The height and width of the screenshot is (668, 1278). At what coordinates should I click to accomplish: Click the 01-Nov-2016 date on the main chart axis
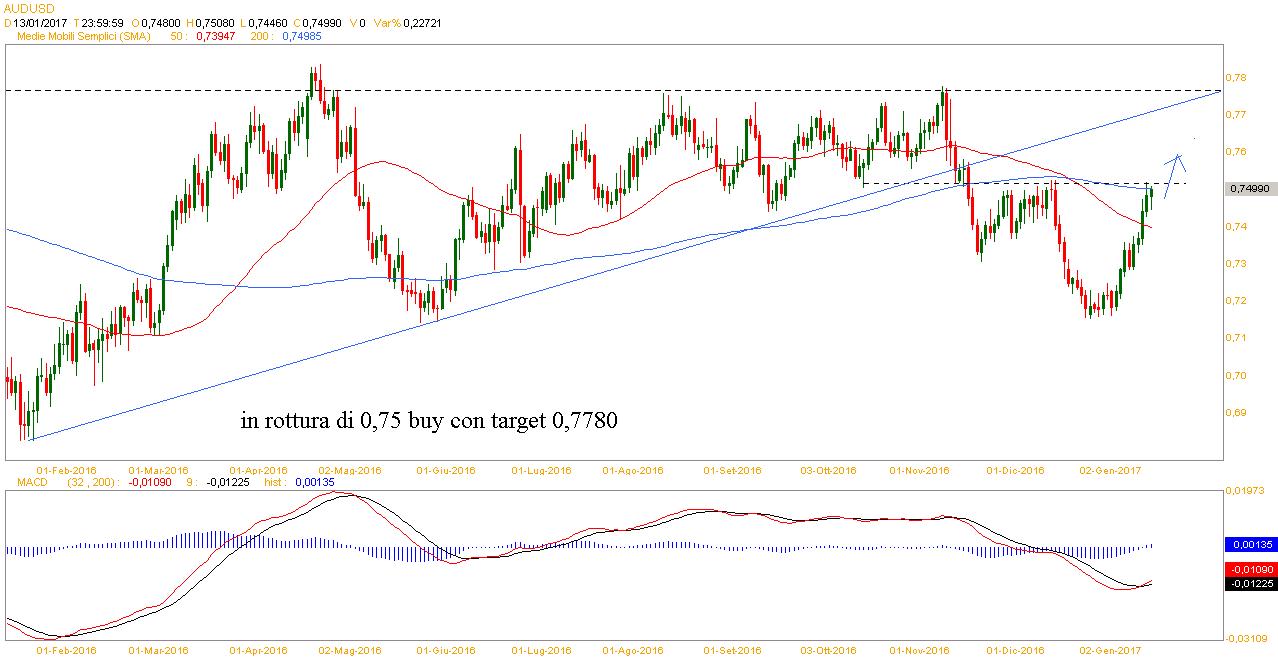pos(918,469)
